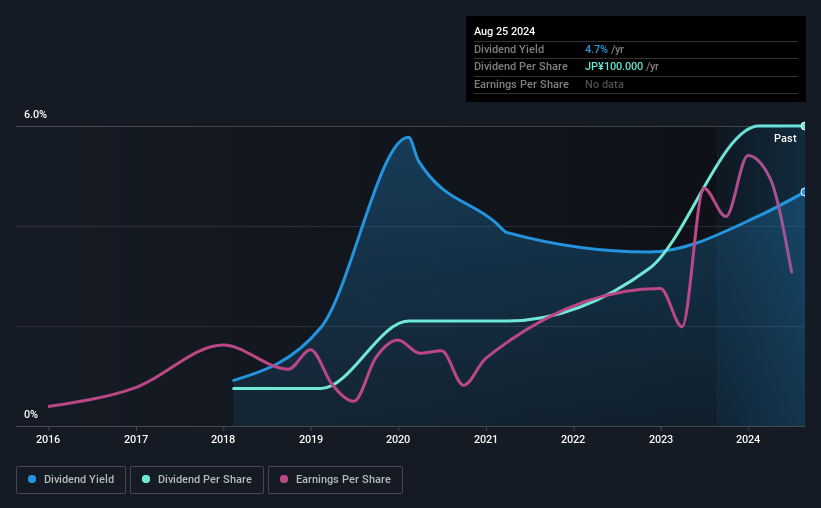Toggle the Dividend Yield legend series
The image size is (821, 508).
pyautogui.click(x=71, y=479)
